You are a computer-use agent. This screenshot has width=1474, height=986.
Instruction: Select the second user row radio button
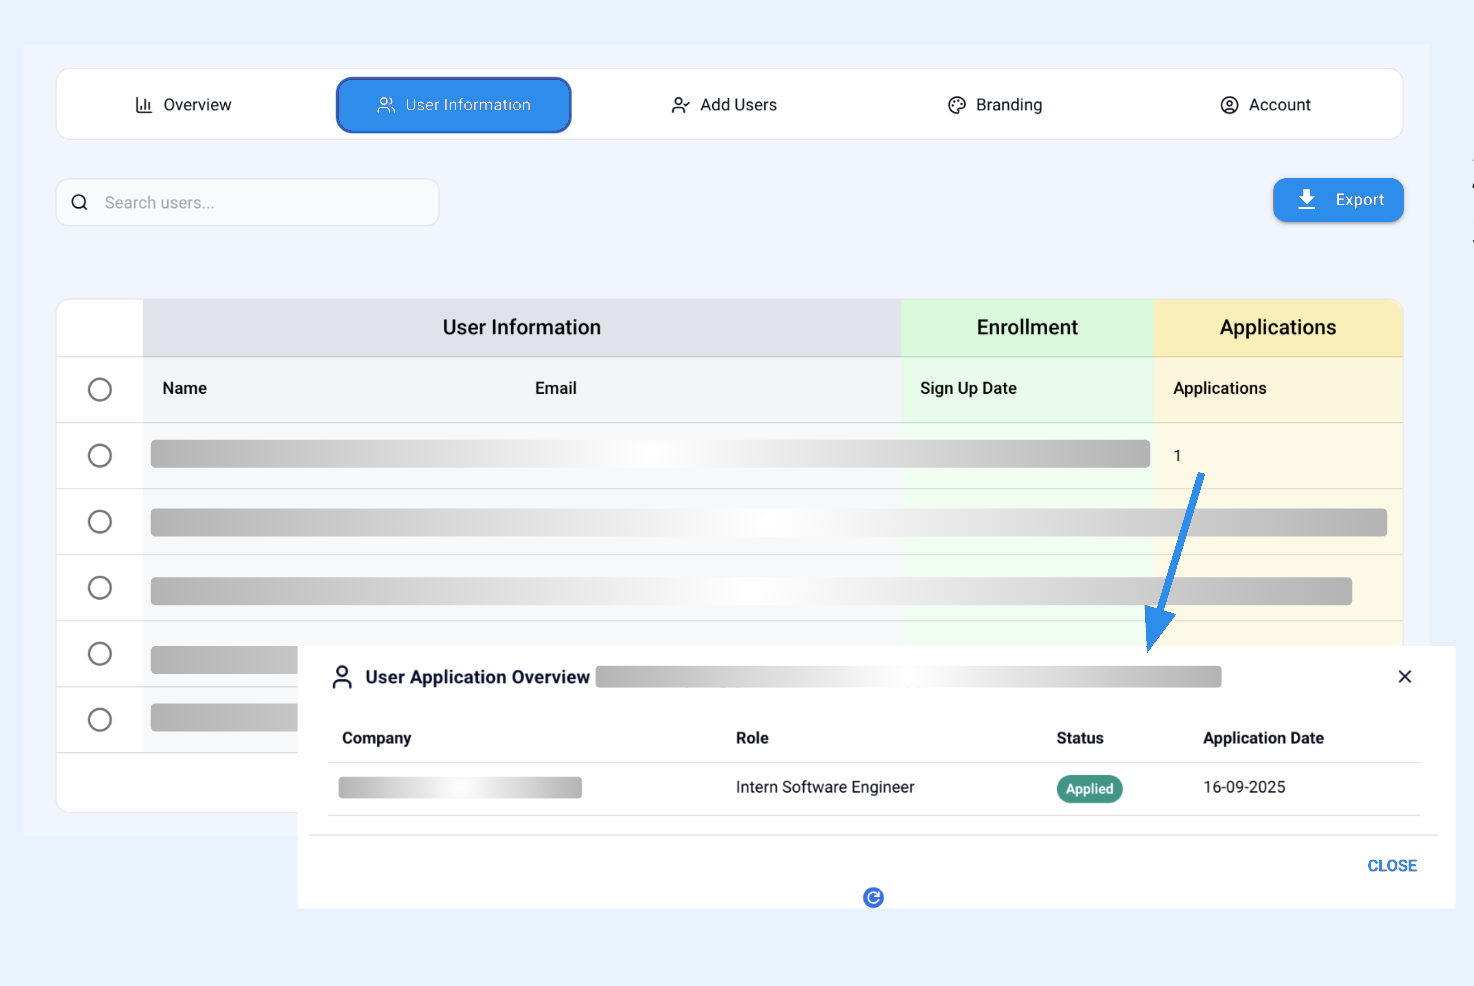(100, 522)
